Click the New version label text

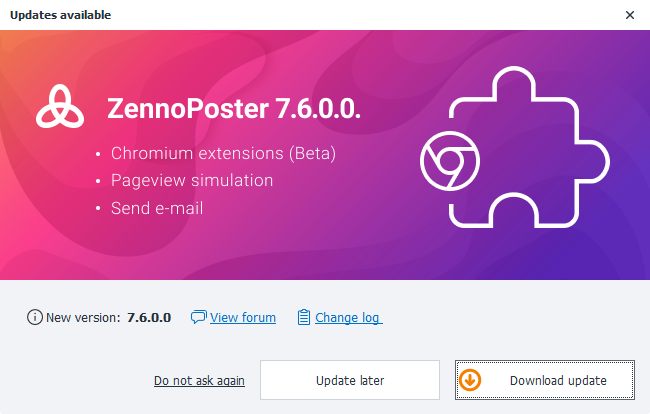pos(84,318)
